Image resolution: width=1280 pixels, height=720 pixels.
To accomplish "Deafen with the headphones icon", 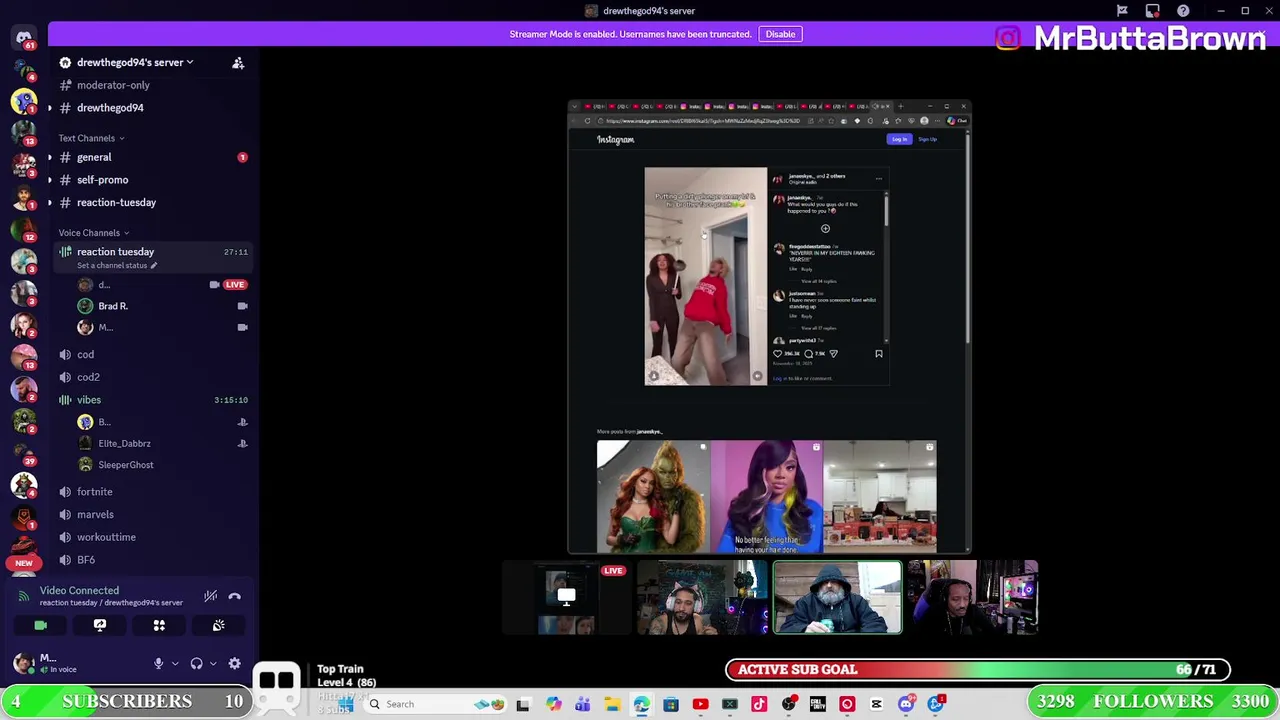I will point(196,663).
